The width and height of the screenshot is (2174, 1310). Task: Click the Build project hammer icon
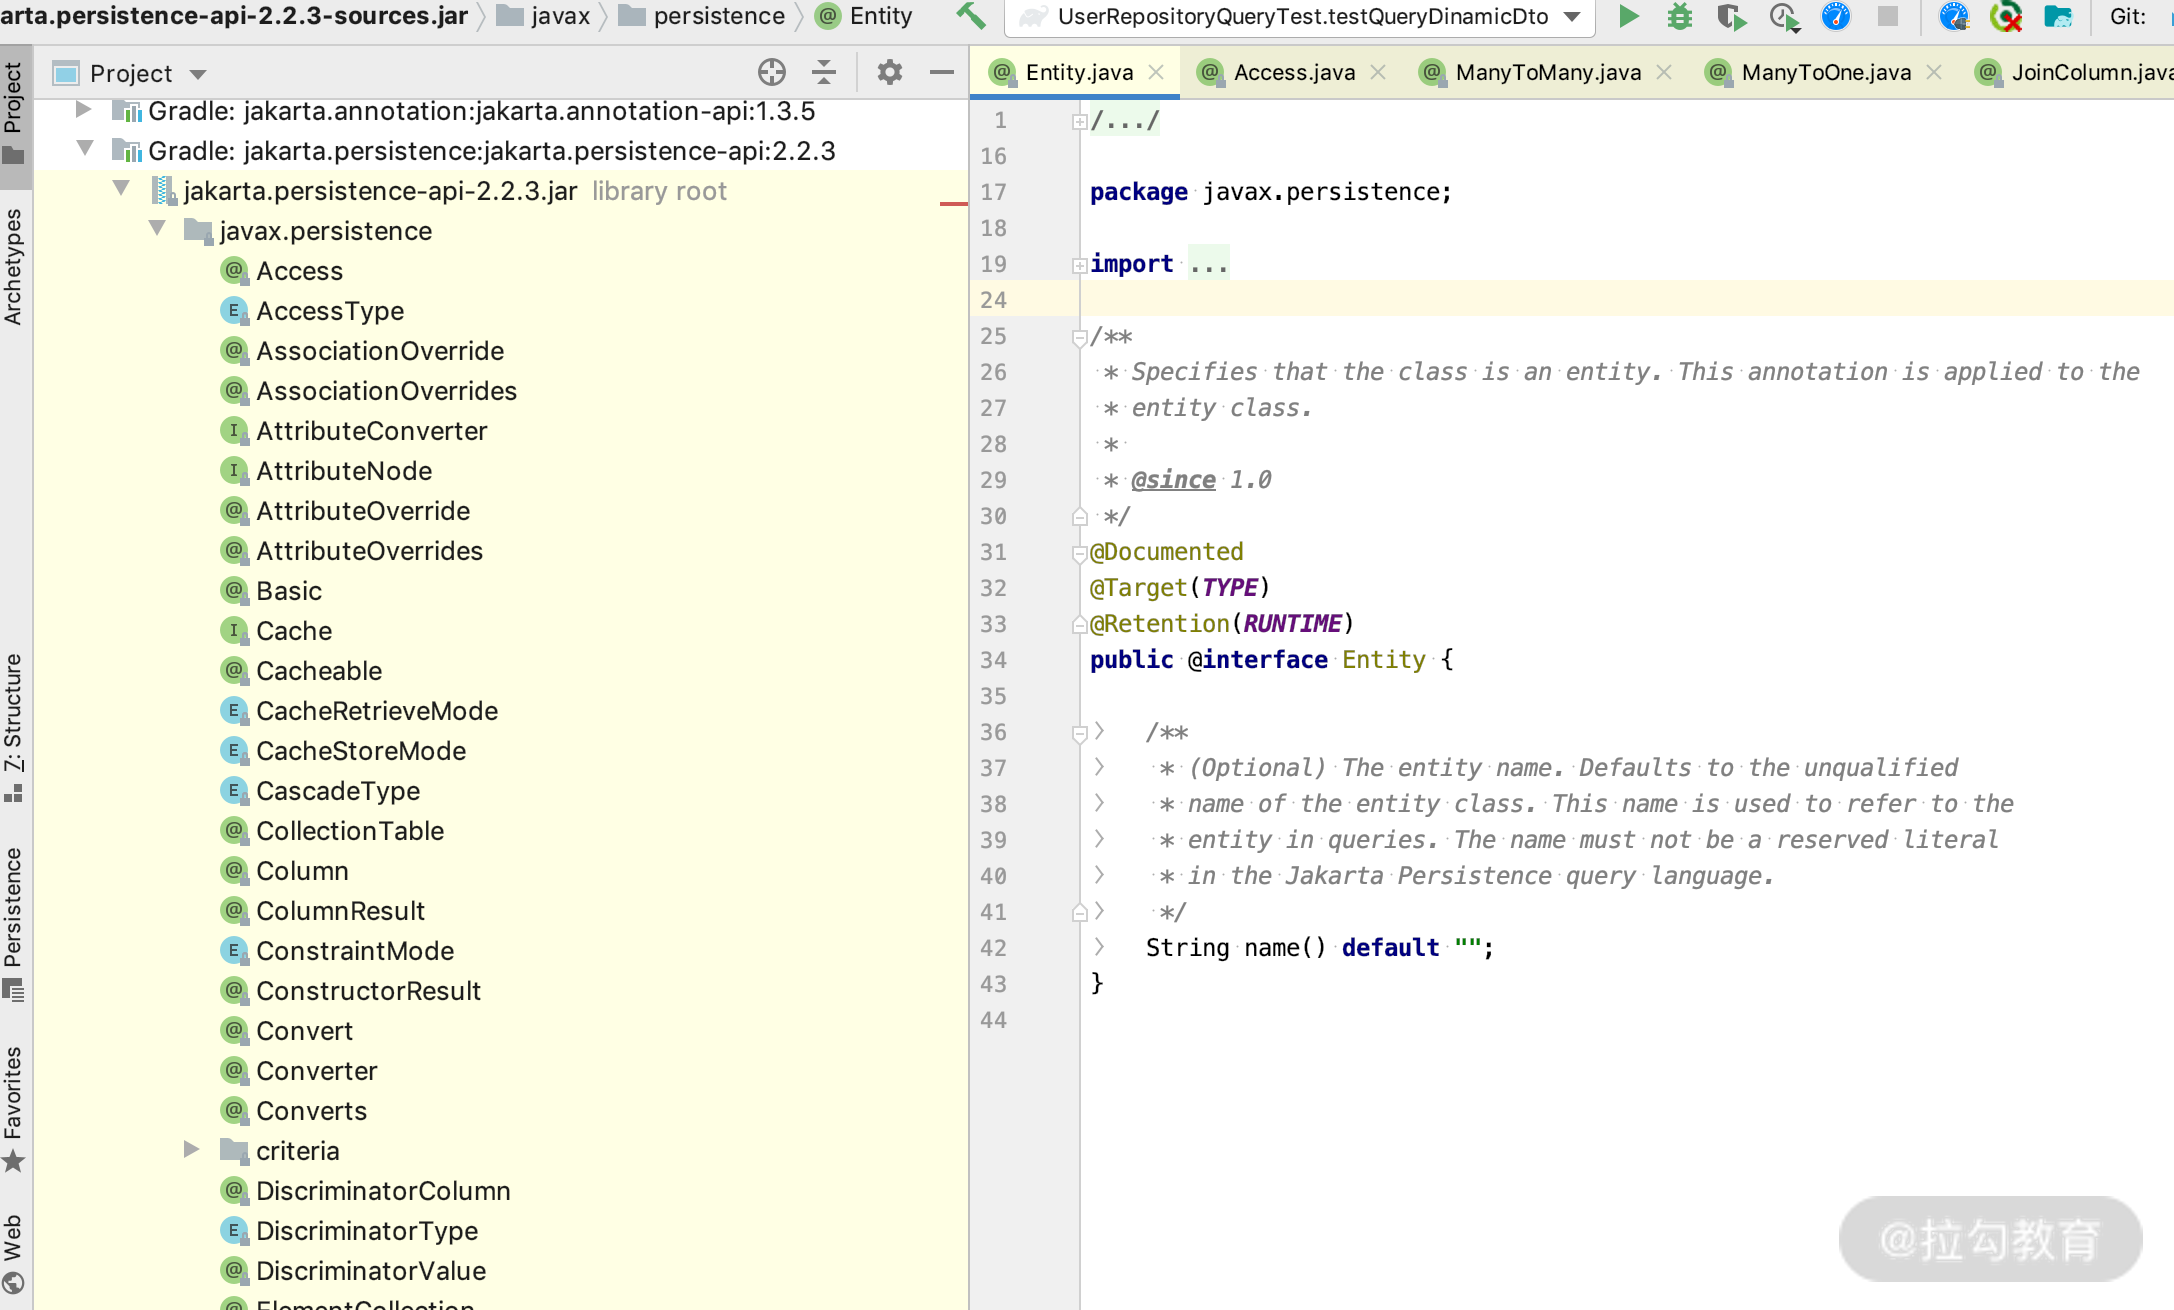970,16
